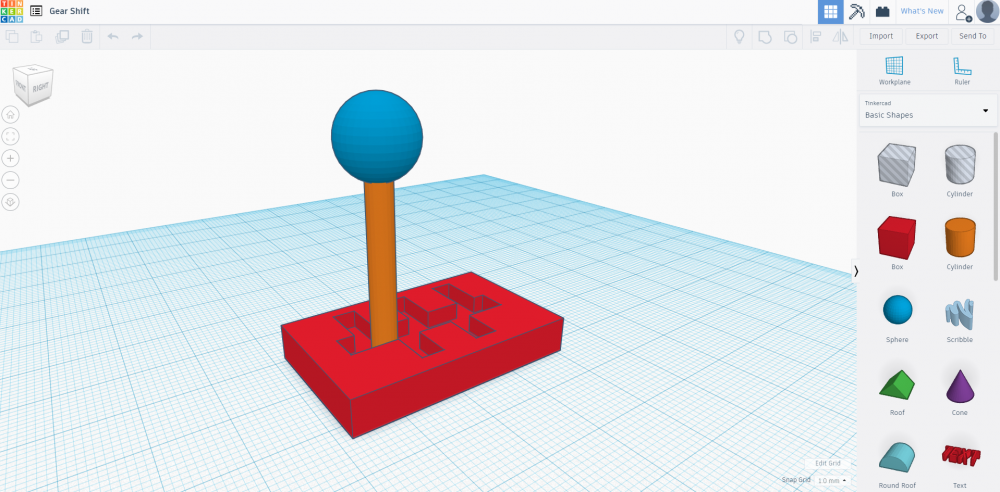Screen dimensions: 1000x492
Task: Click the Home view button
Action: [x=11, y=114]
